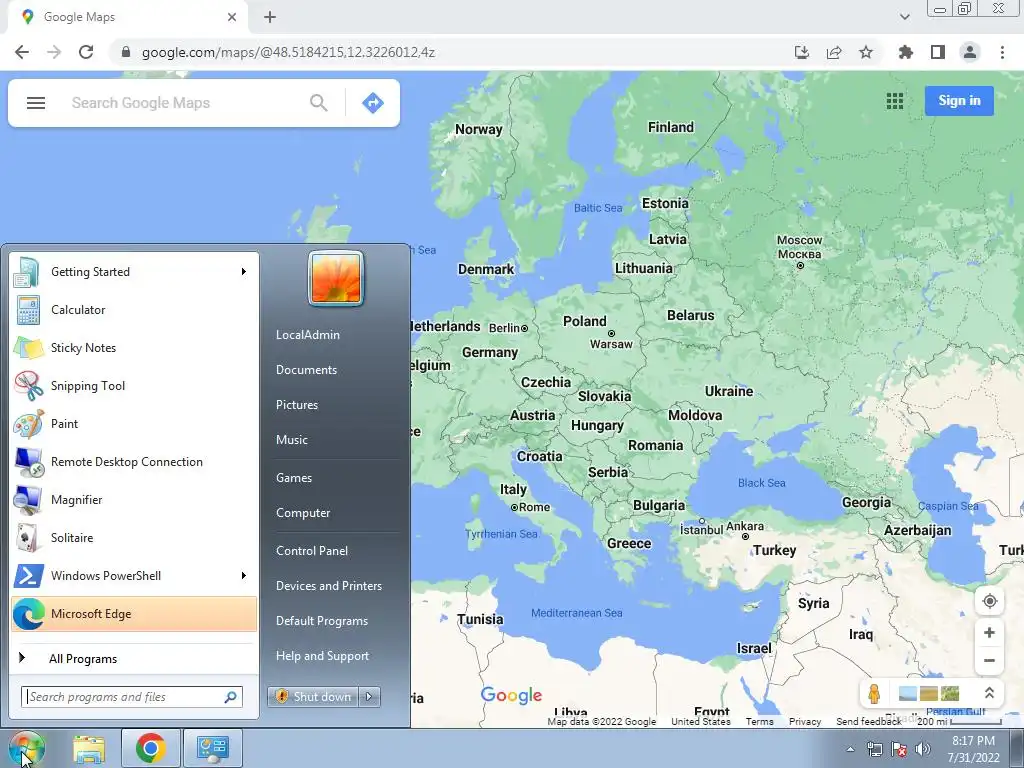Click the Shut down button
This screenshot has height=768, width=1024.
point(313,697)
